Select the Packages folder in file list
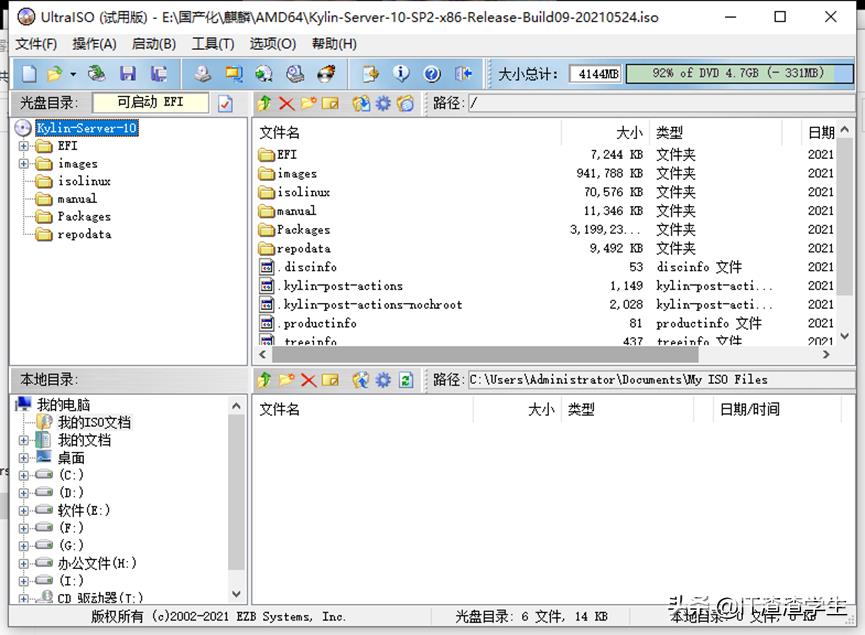 click(x=303, y=230)
